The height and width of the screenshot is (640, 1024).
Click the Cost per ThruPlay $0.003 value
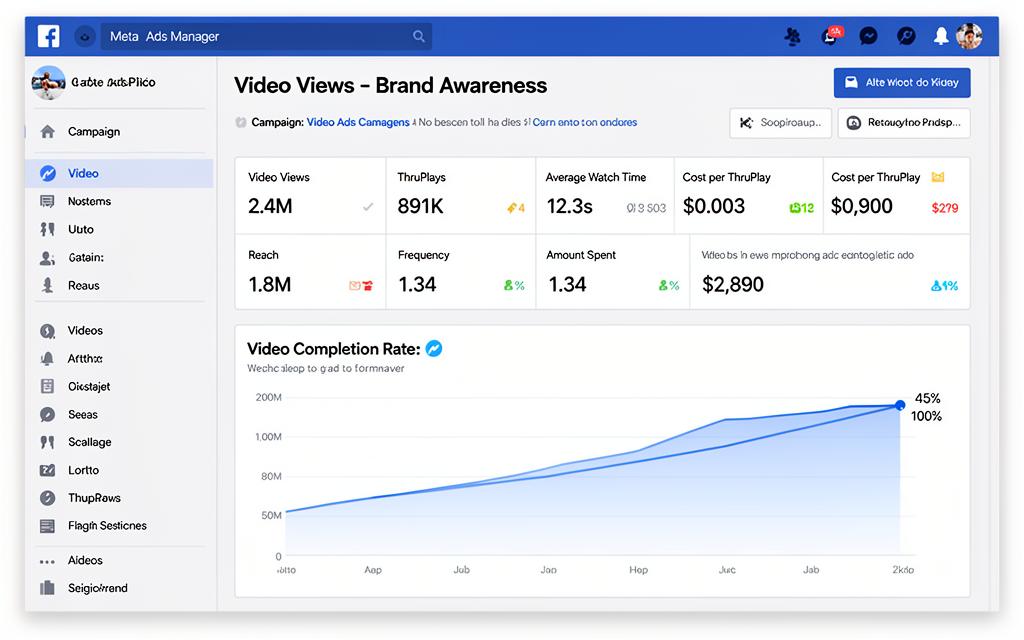tap(714, 206)
